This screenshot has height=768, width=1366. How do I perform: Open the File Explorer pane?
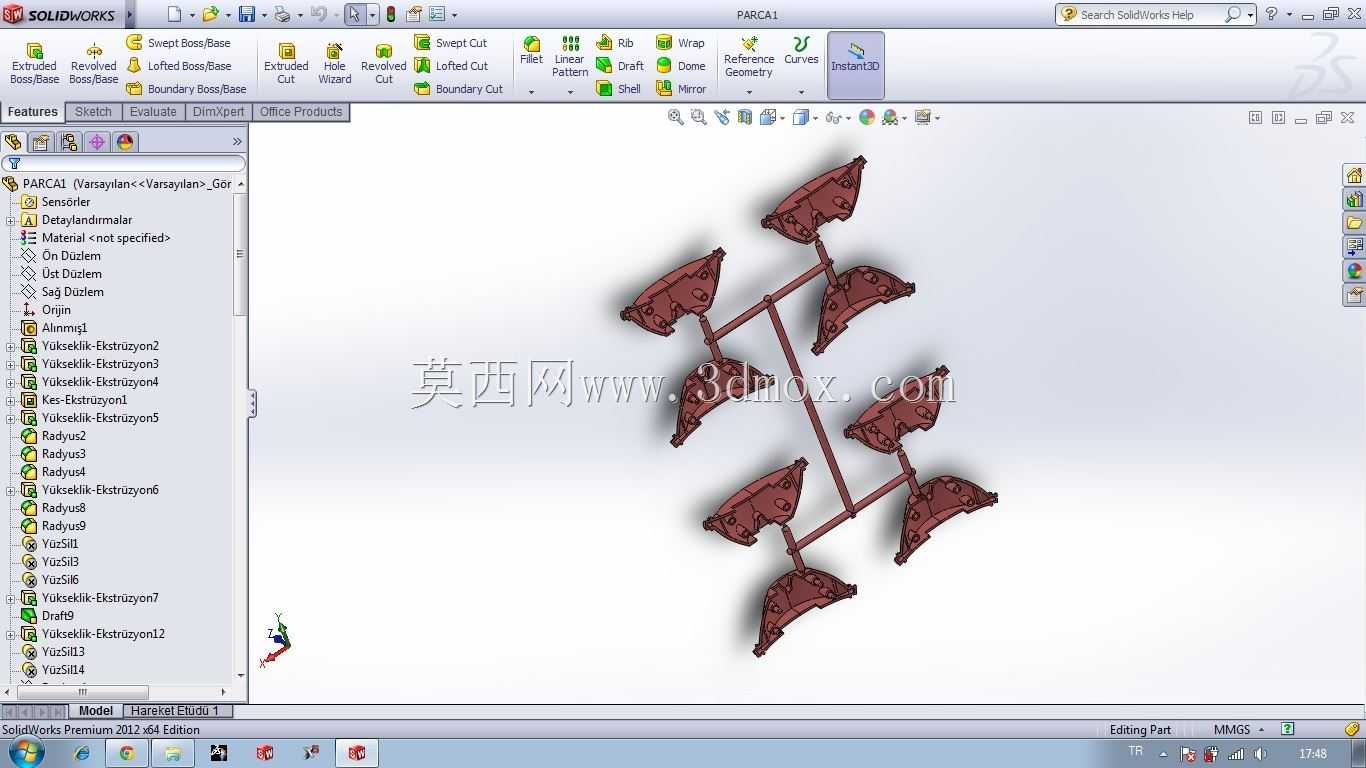click(x=1354, y=223)
